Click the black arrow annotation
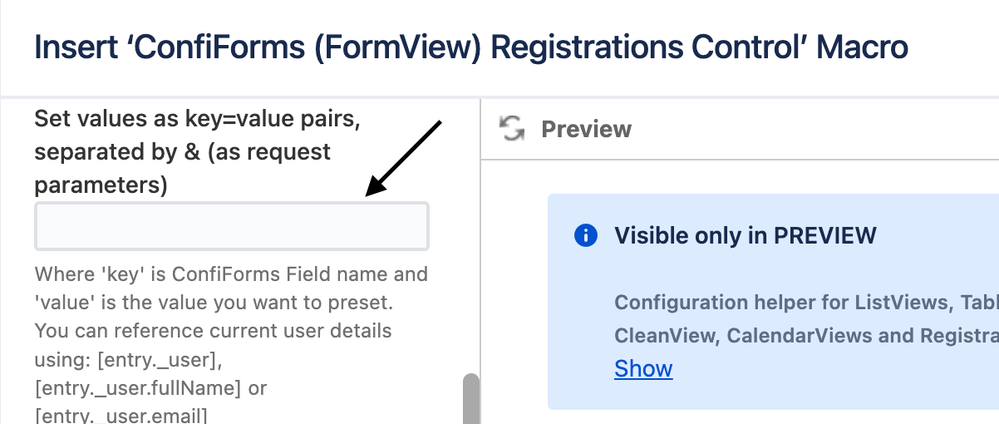This screenshot has height=424, width=999. pos(403,158)
